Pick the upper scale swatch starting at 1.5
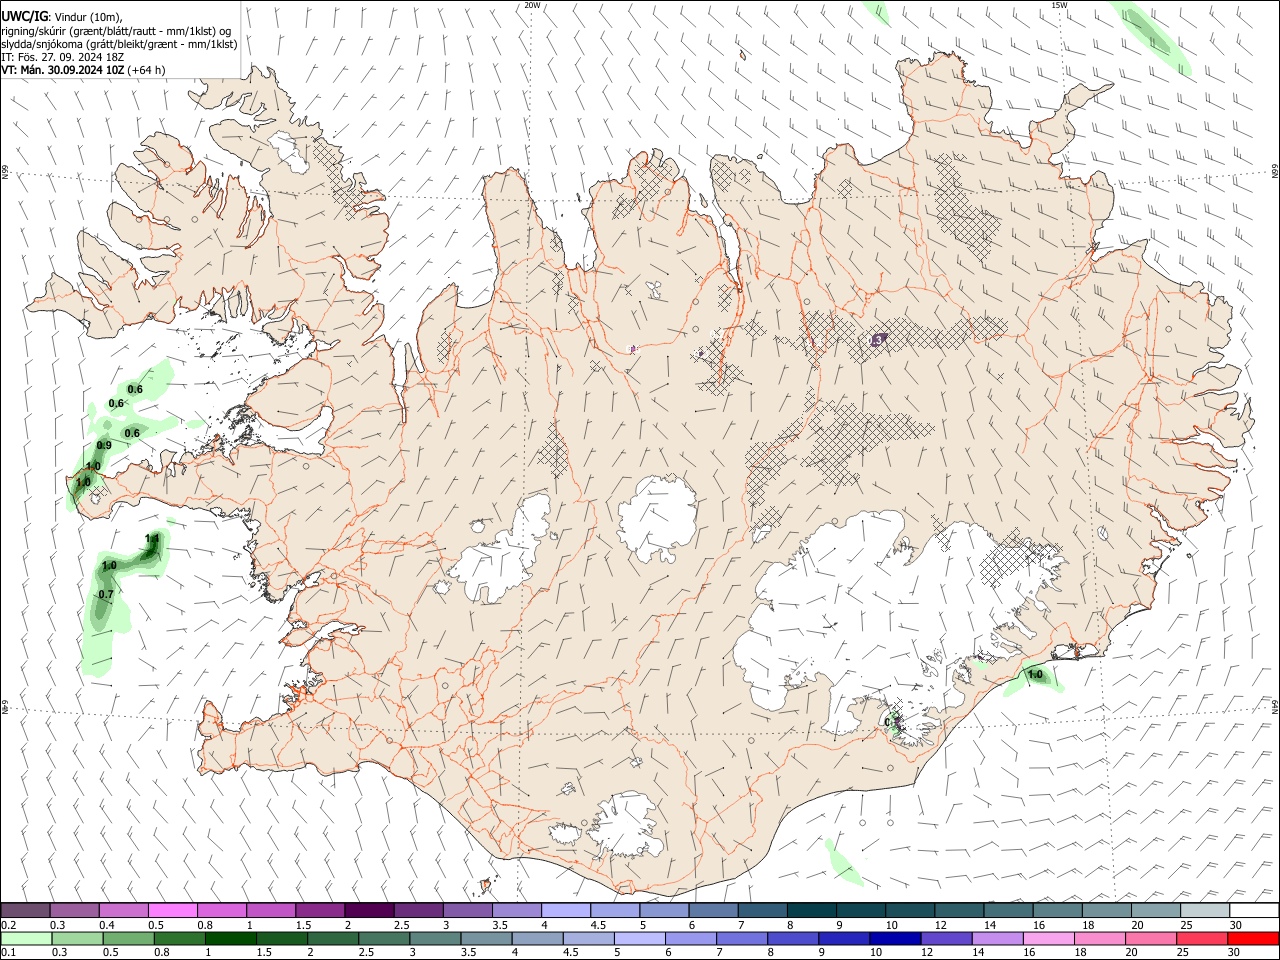The image size is (1280, 960). tap(320, 910)
